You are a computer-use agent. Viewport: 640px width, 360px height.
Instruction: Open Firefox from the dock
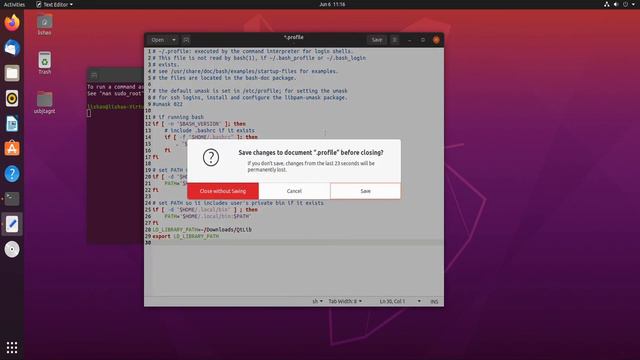click(12, 23)
